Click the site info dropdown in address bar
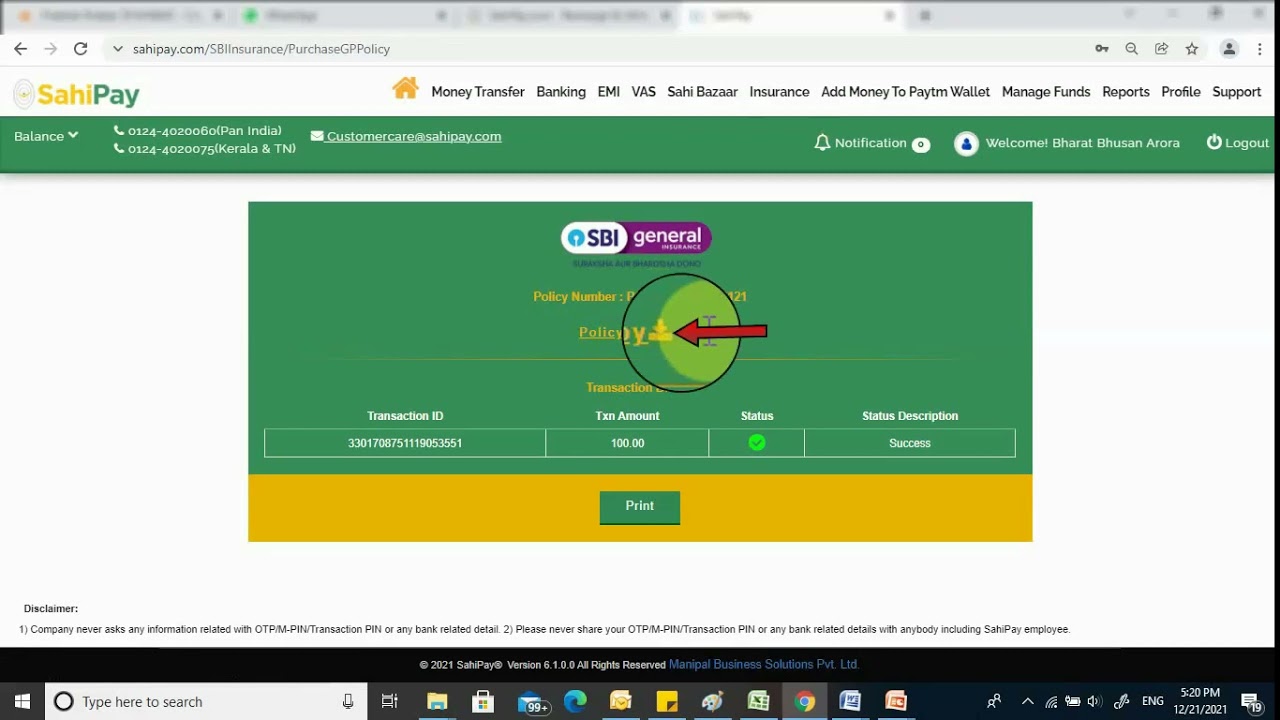The height and width of the screenshot is (720, 1280). [x=118, y=48]
